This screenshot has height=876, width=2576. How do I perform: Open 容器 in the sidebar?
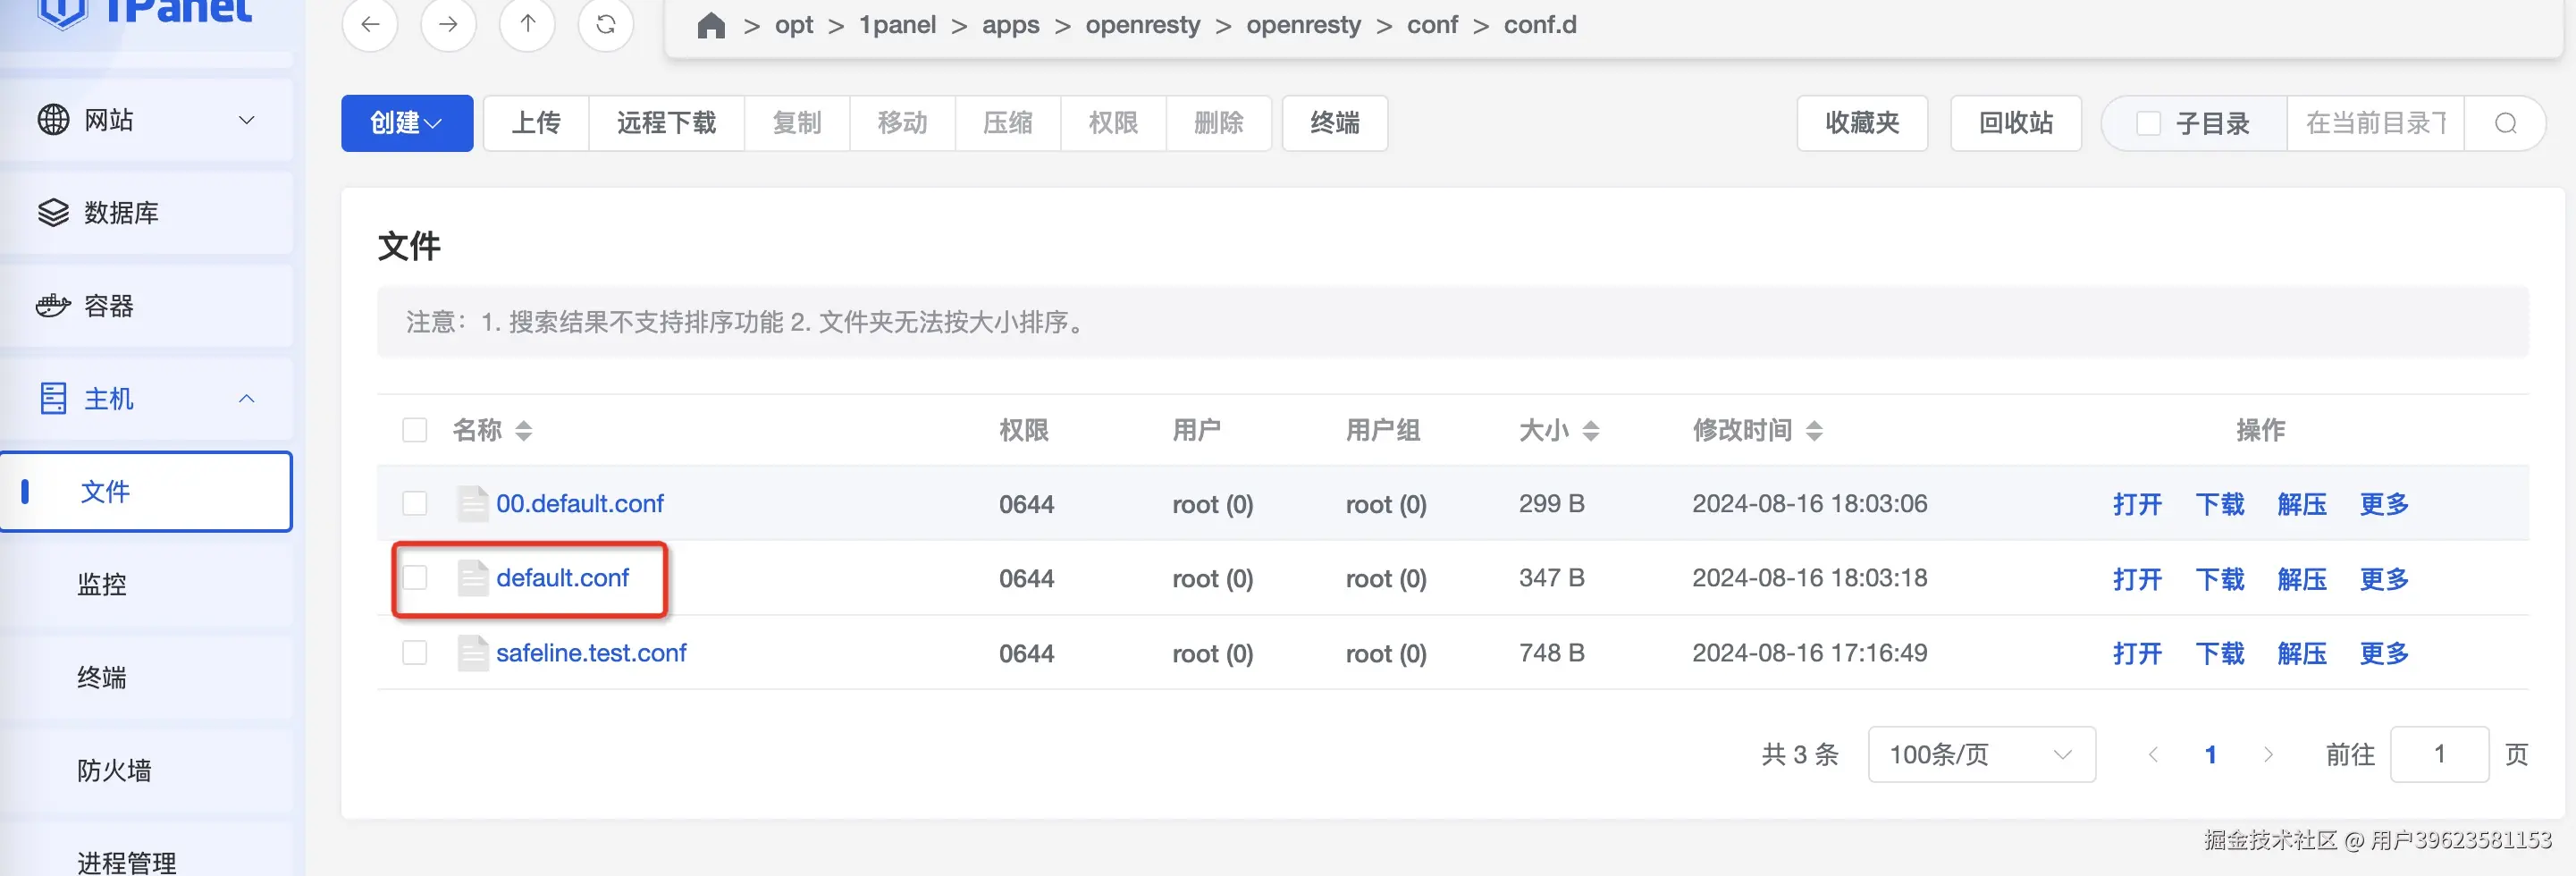pyautogui.click(x=146, y=305)
